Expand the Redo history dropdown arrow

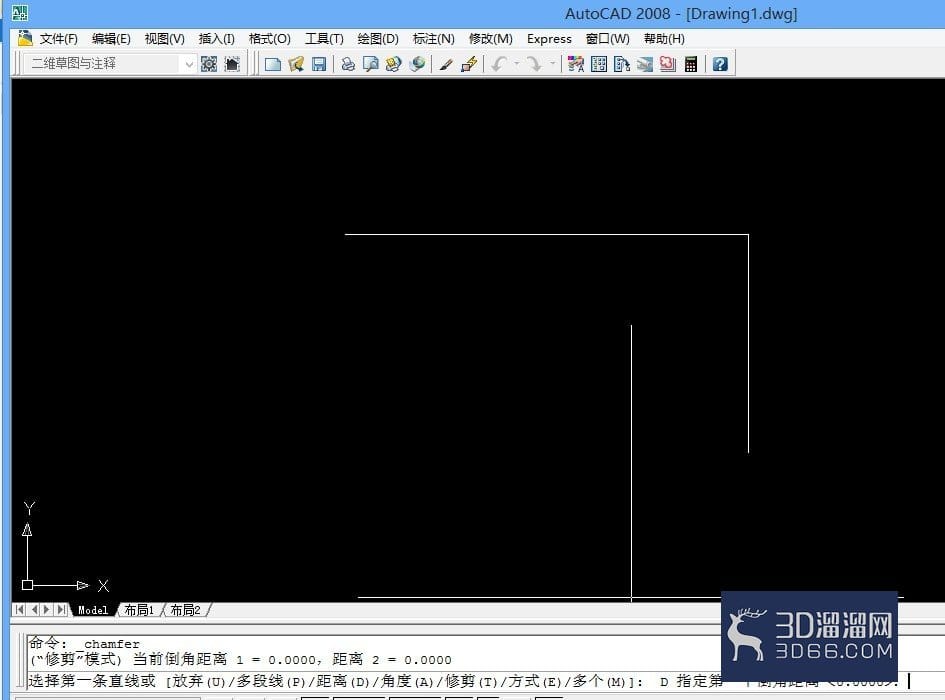click(552, 64)
